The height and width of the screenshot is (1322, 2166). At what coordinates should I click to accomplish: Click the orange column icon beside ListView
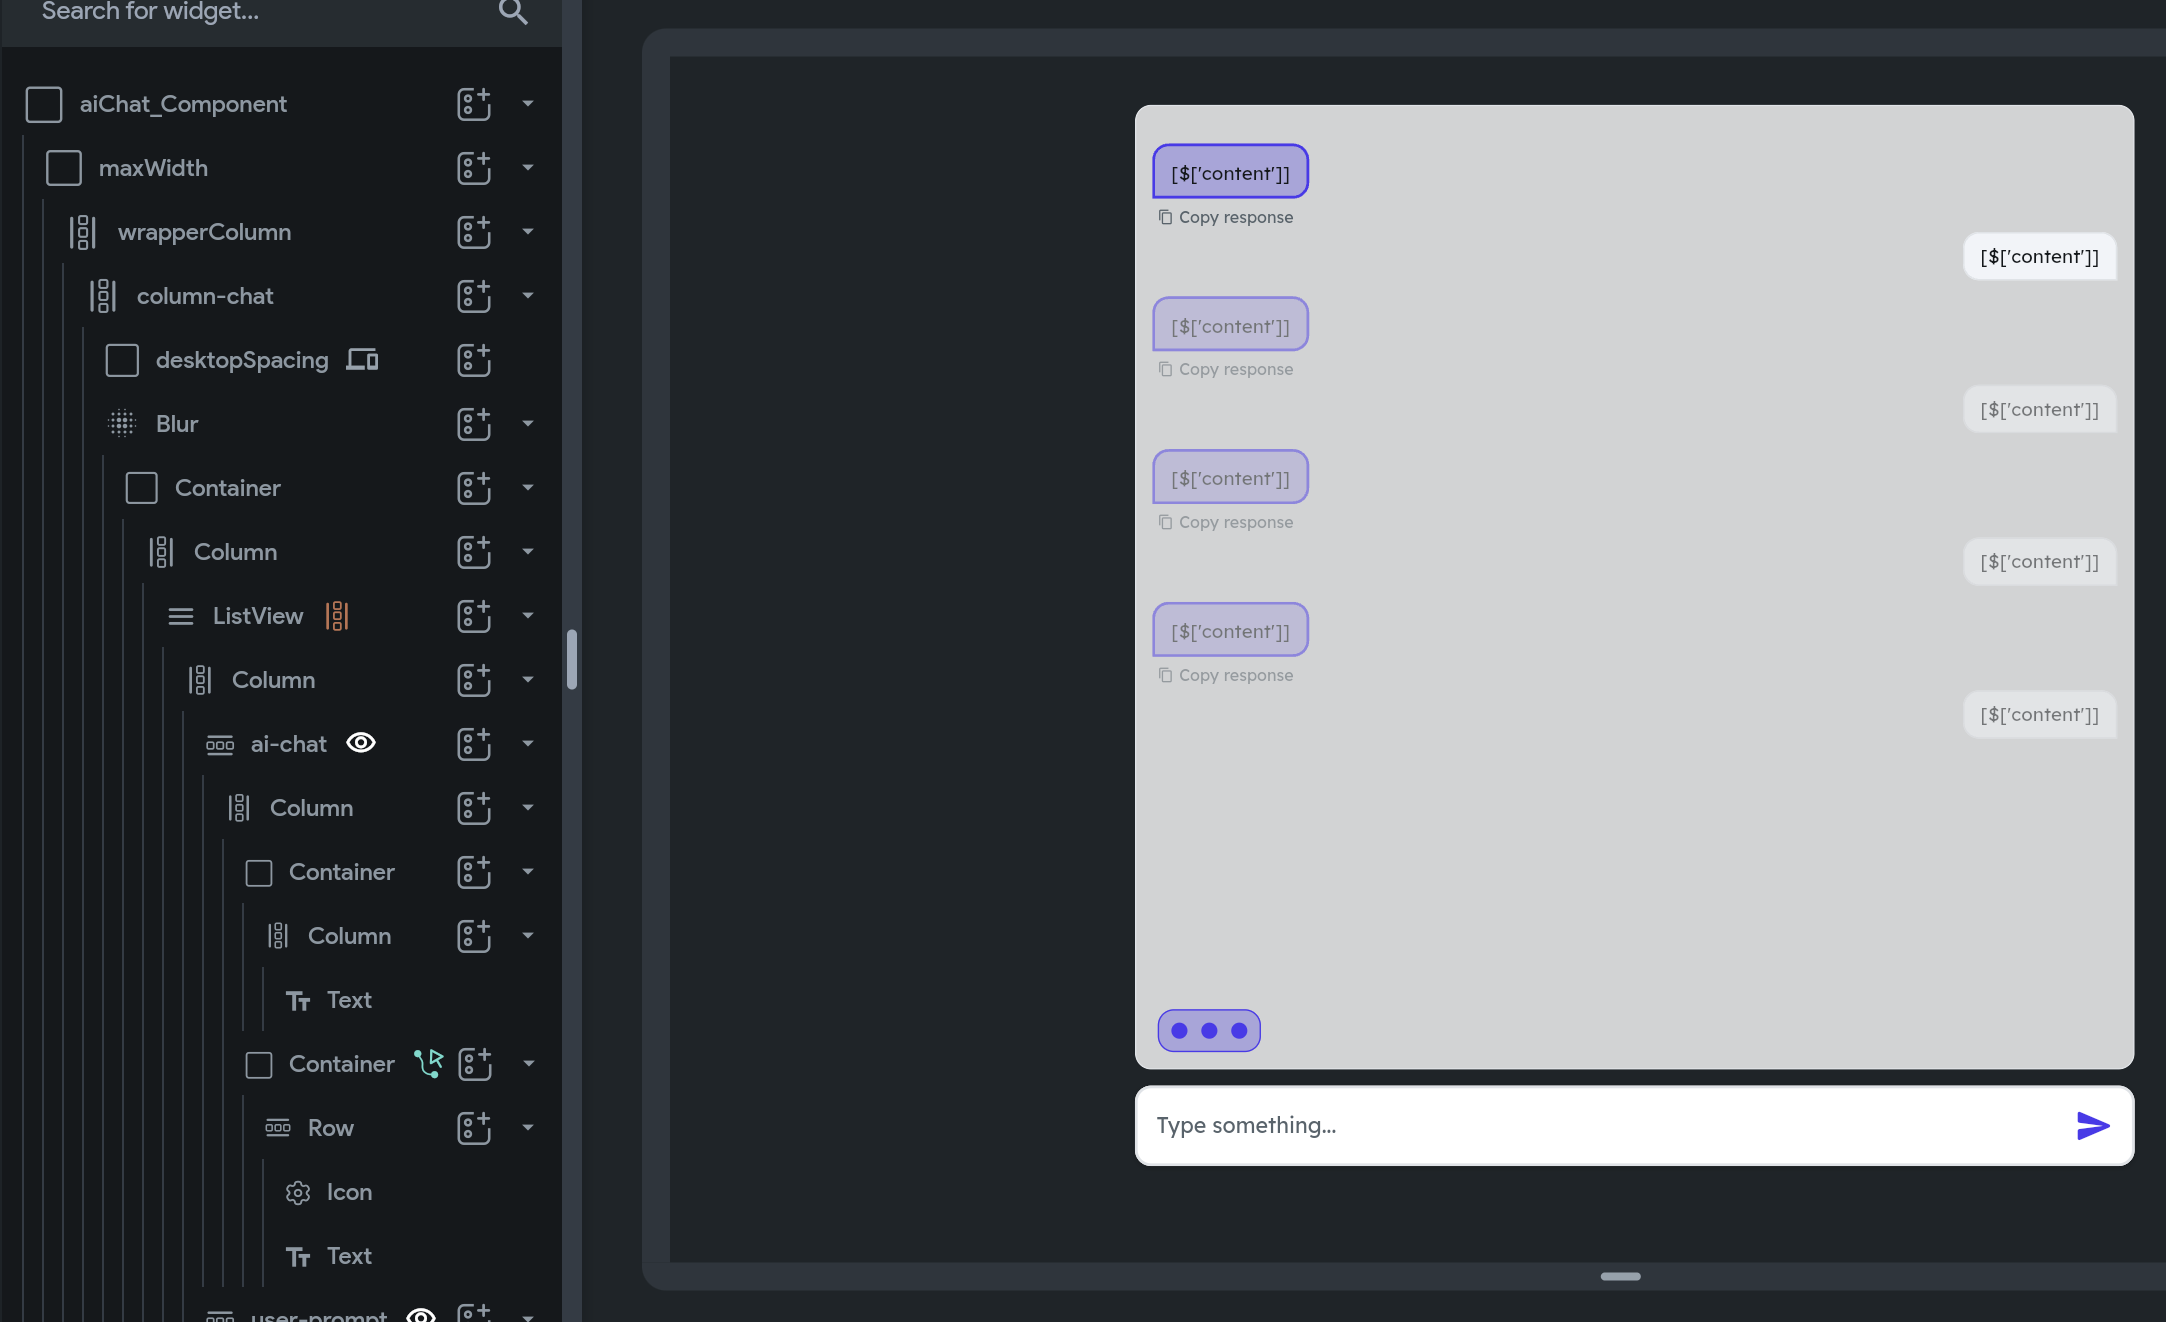(x=337, y=616)
